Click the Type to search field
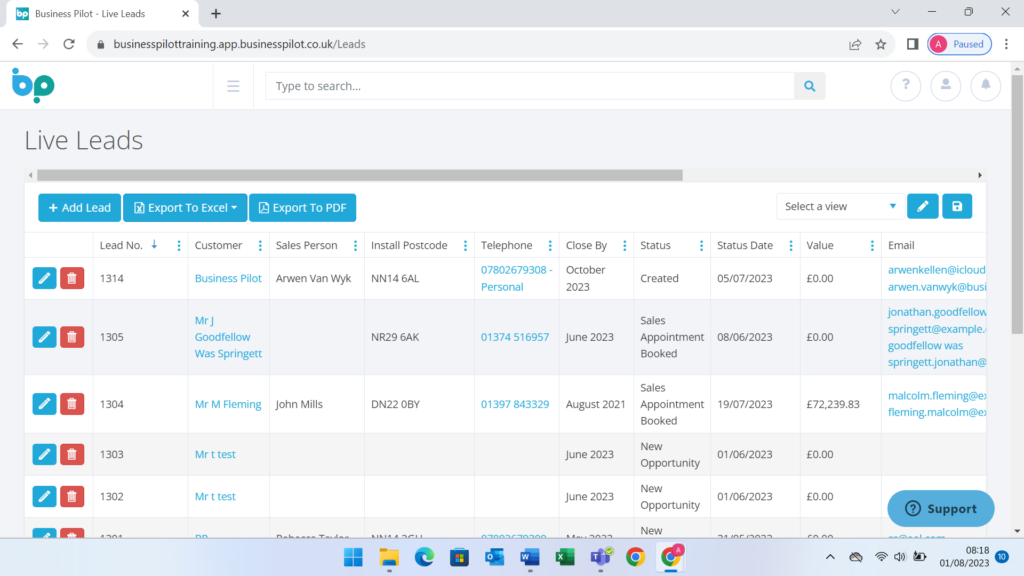 coord(530,86)
